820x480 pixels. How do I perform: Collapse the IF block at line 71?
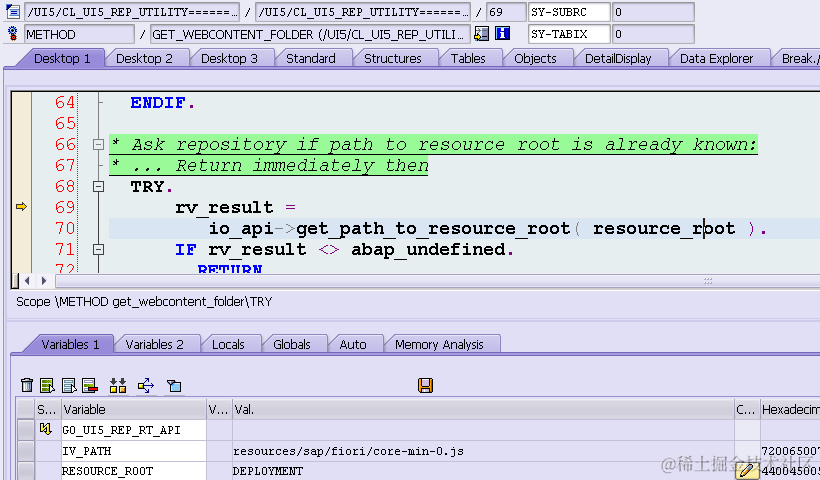(98, 249)
